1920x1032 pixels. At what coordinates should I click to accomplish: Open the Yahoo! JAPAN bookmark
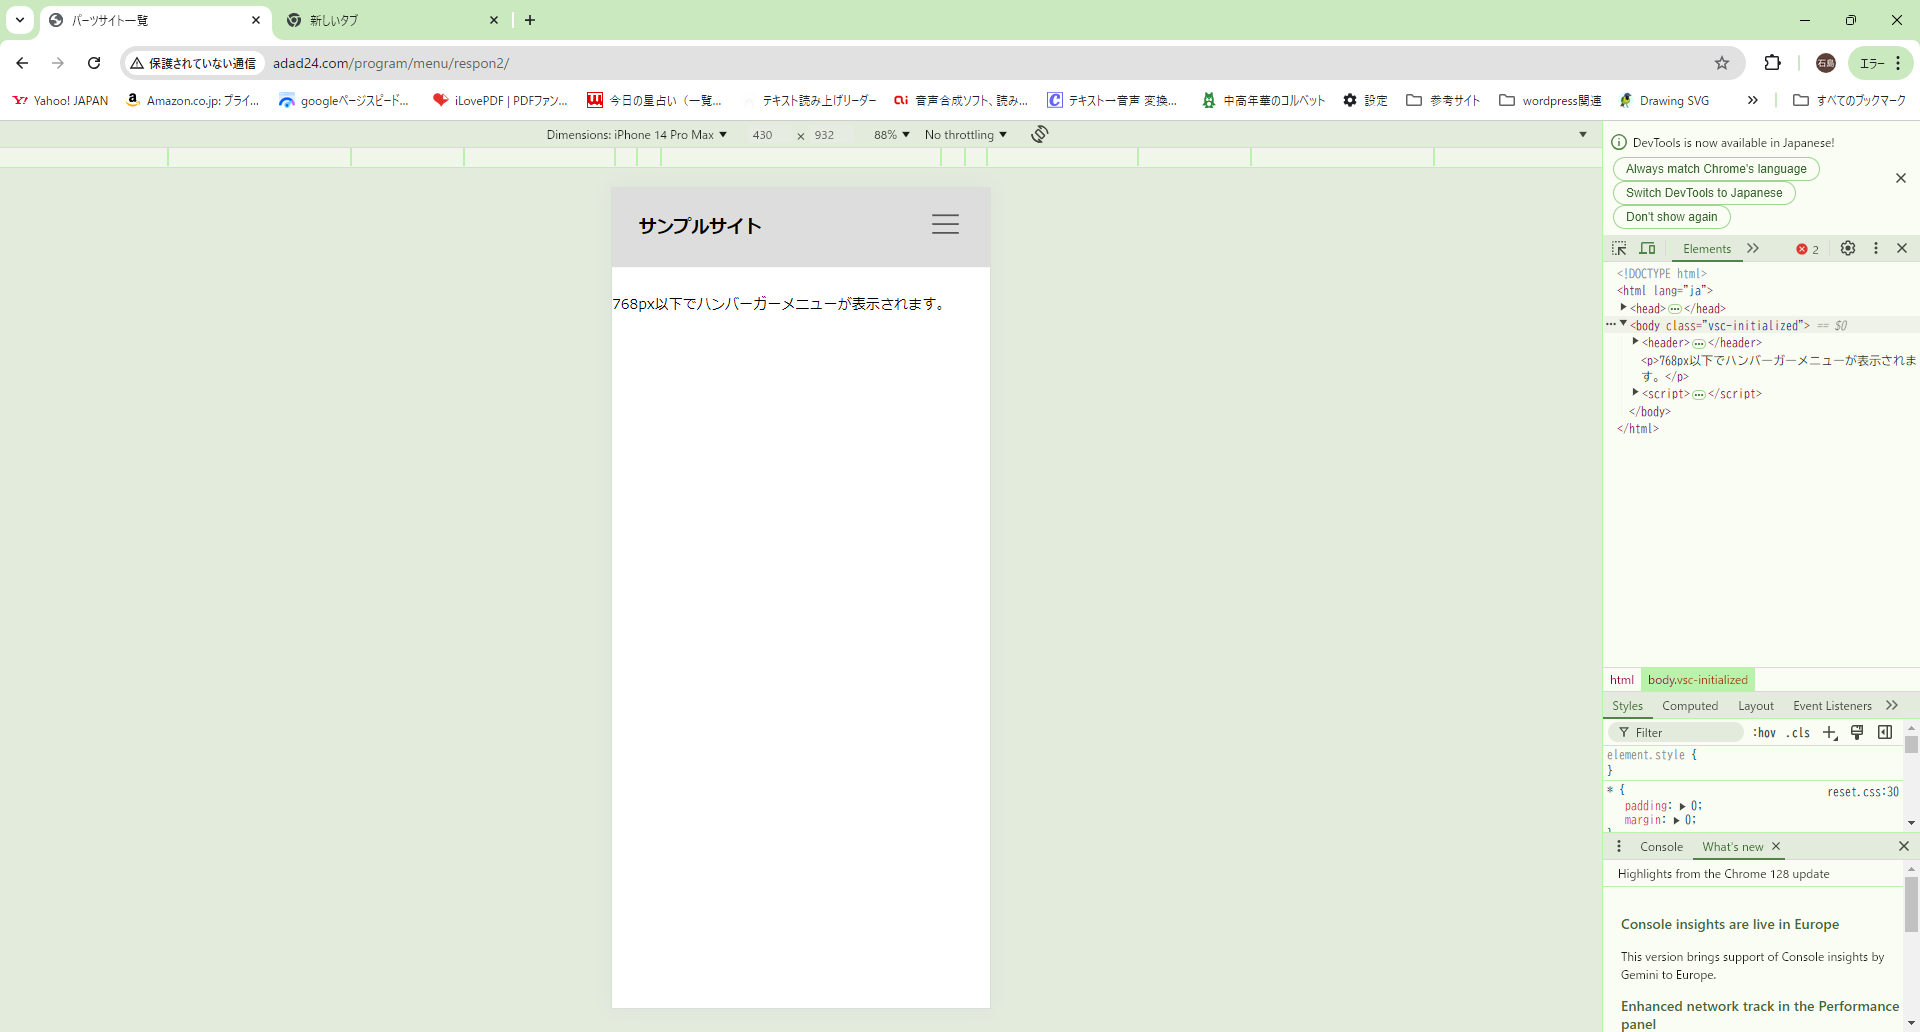60,100
